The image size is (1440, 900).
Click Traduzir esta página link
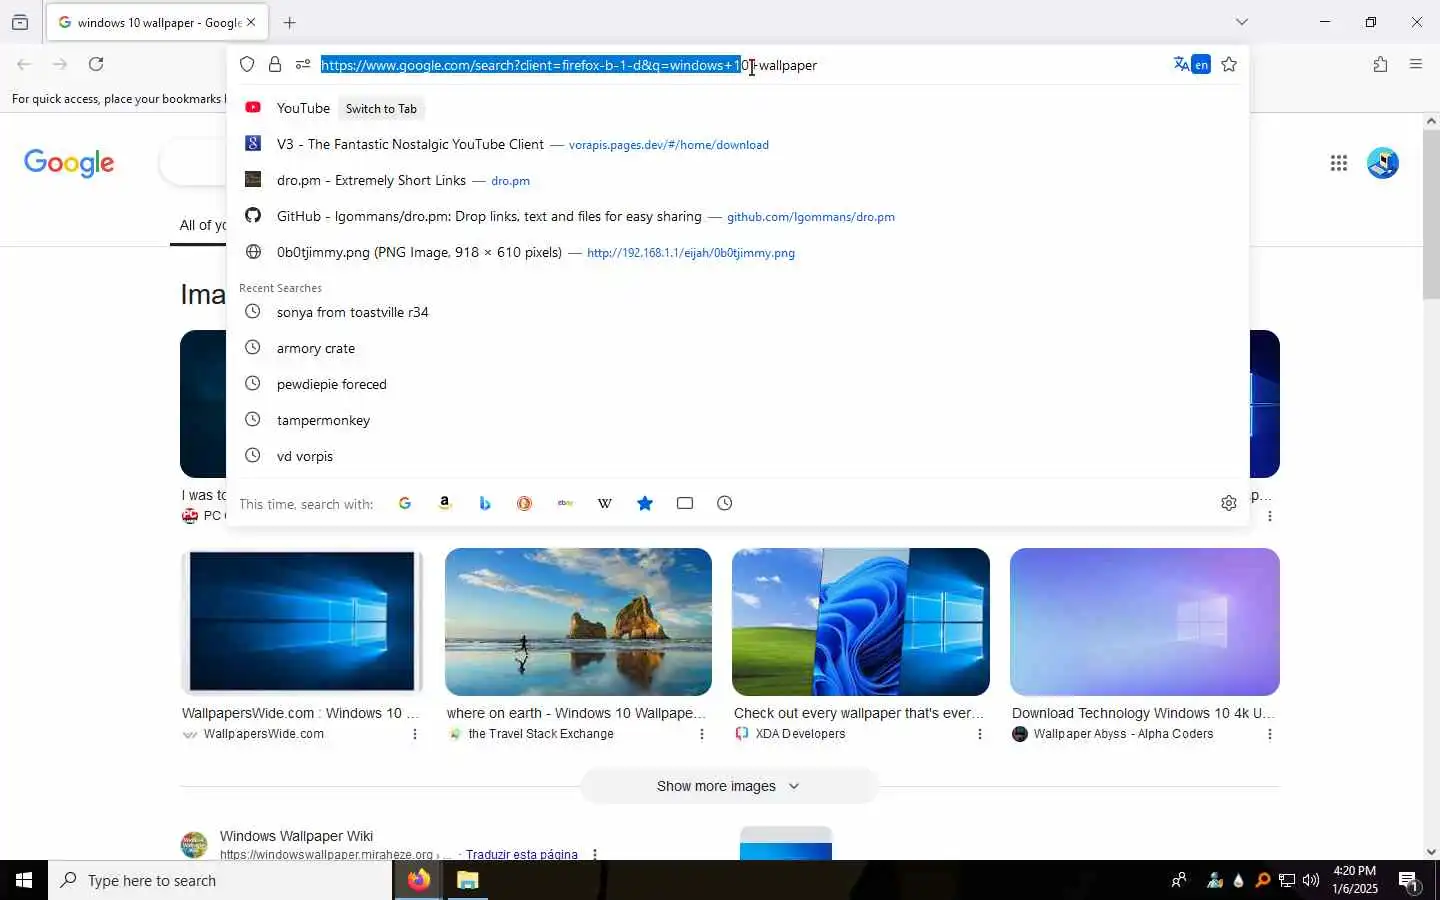[x=522, y=854]
